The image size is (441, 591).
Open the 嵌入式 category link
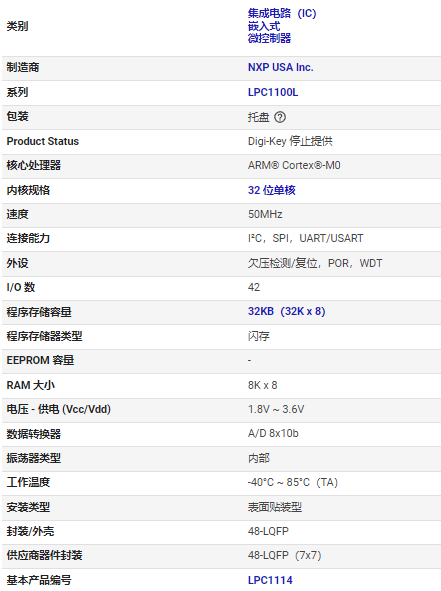coord(264,26)
